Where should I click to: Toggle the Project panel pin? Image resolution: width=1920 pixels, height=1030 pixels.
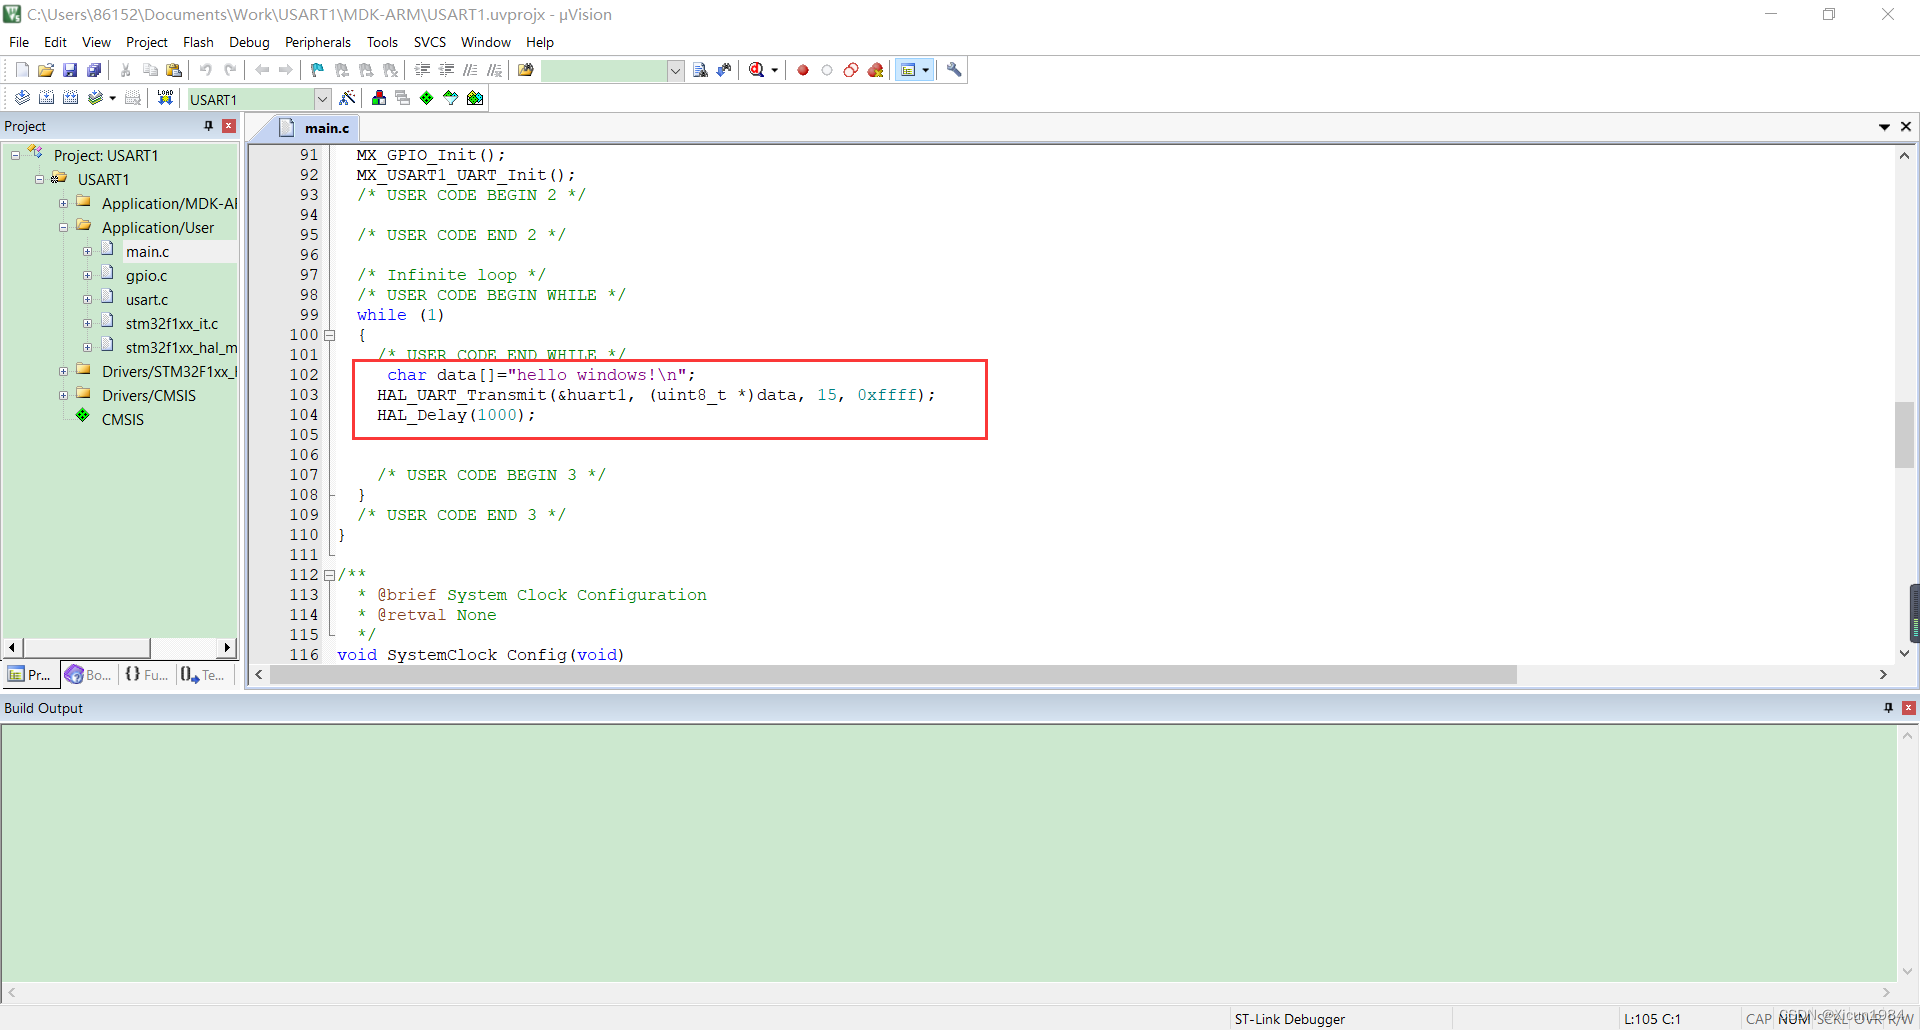click(x=208, y=125)
